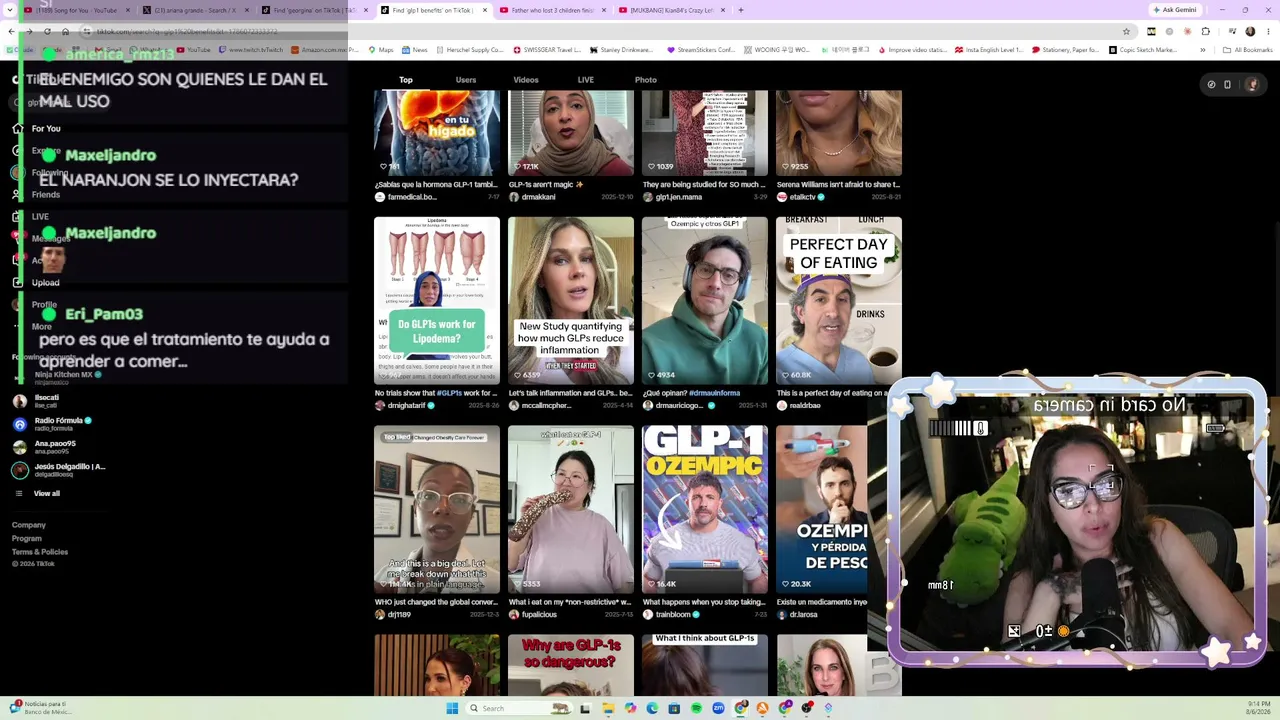Open For You in TikTok sidebar
This screenshot has height=720, width=1280.
tap(46, 128)
